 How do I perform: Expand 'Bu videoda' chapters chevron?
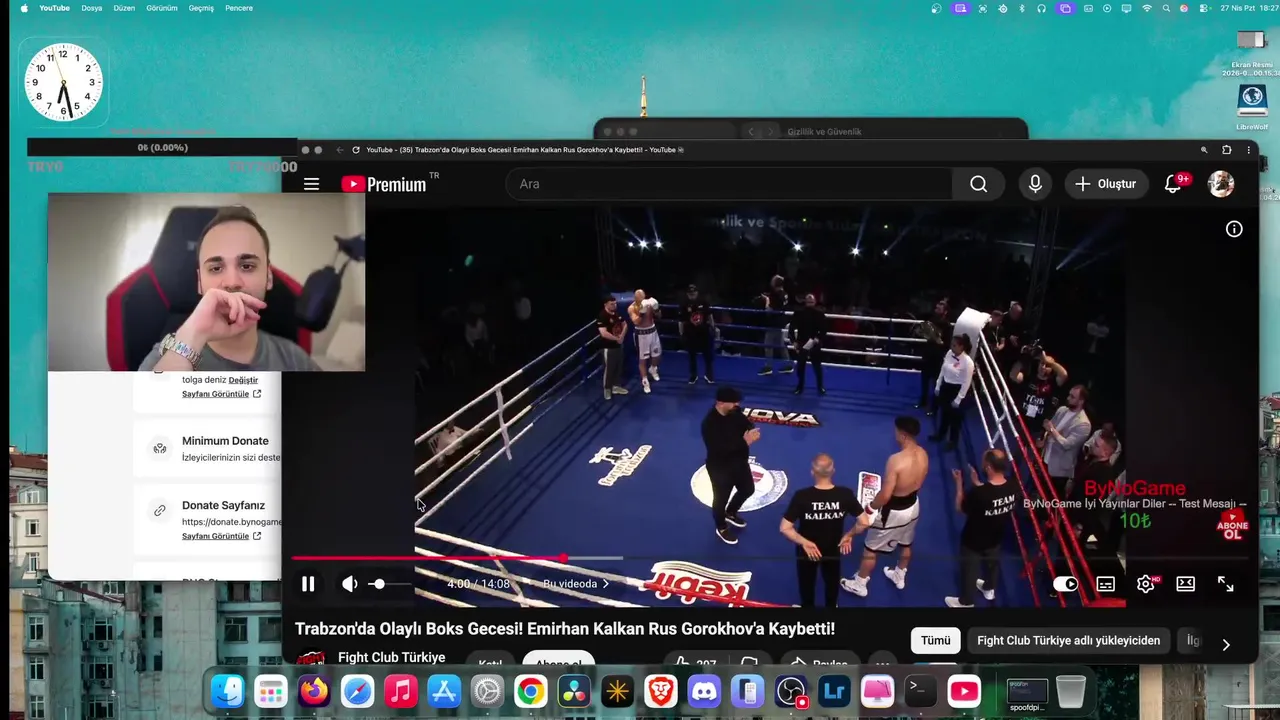(605, 584)
